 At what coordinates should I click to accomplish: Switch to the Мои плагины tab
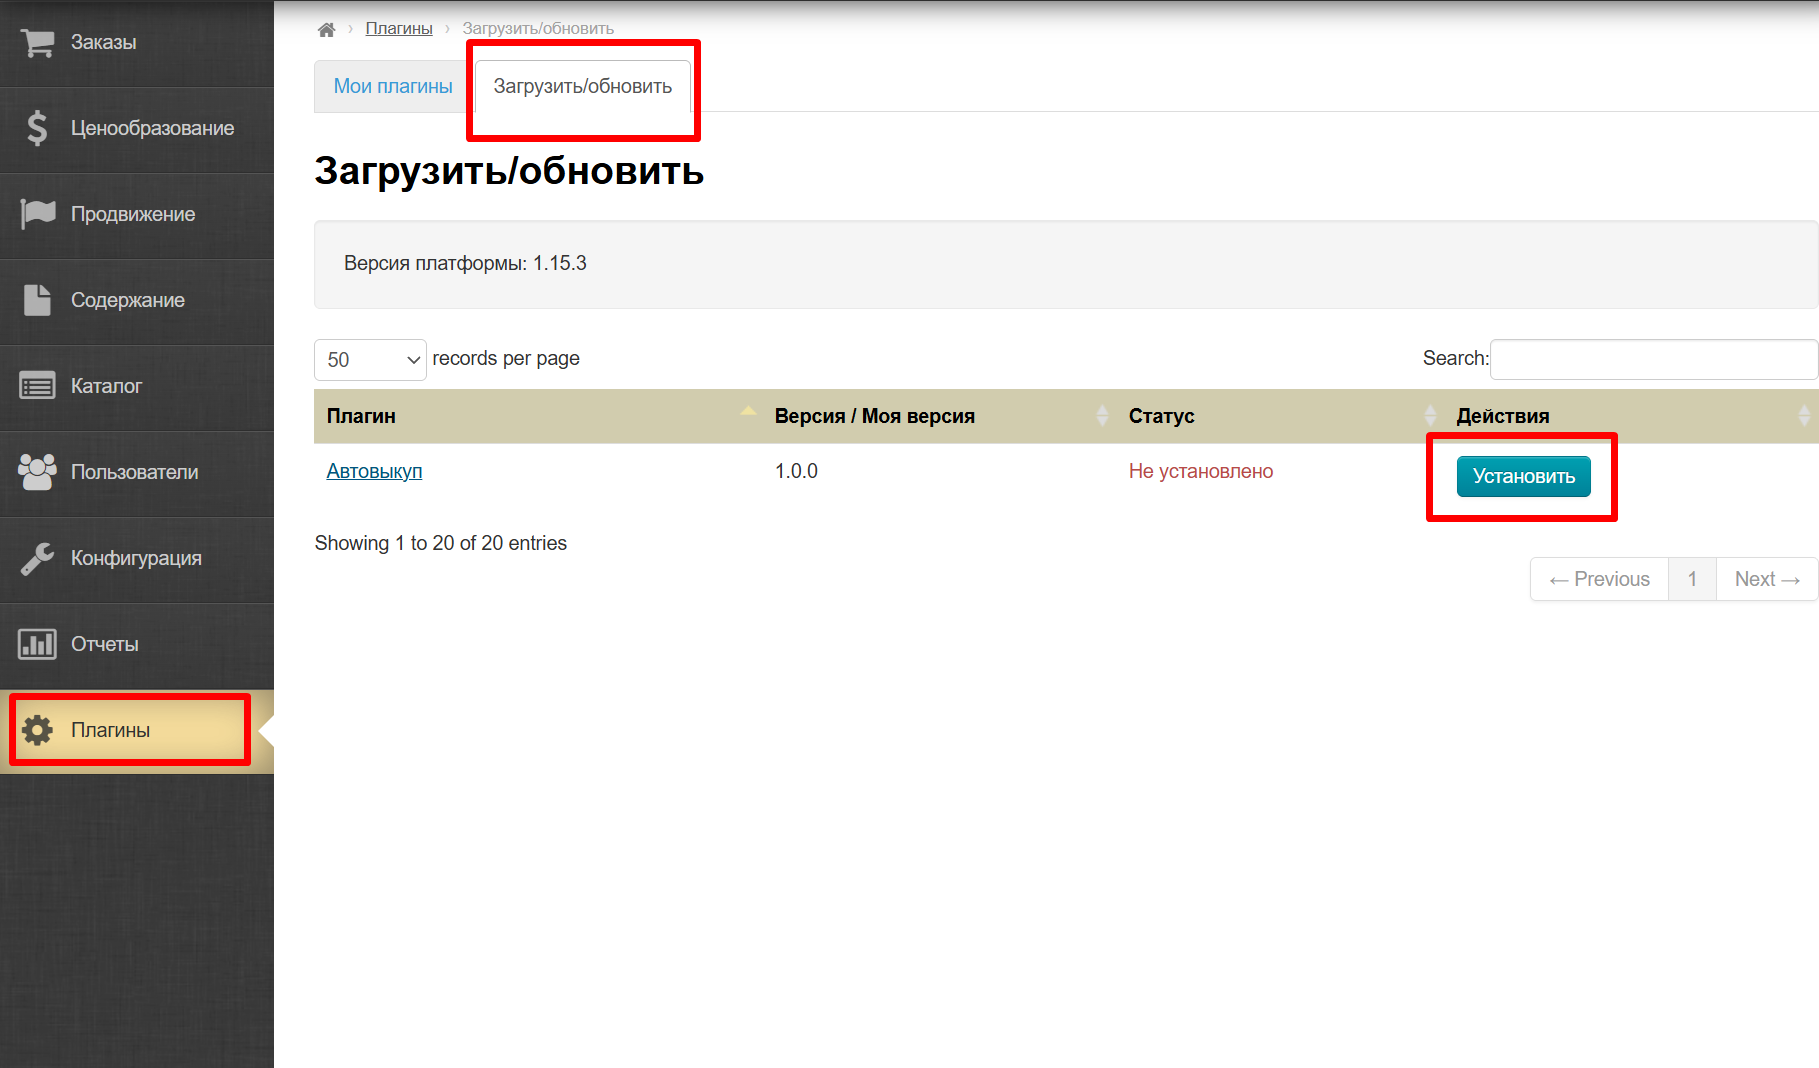point(393,87)
